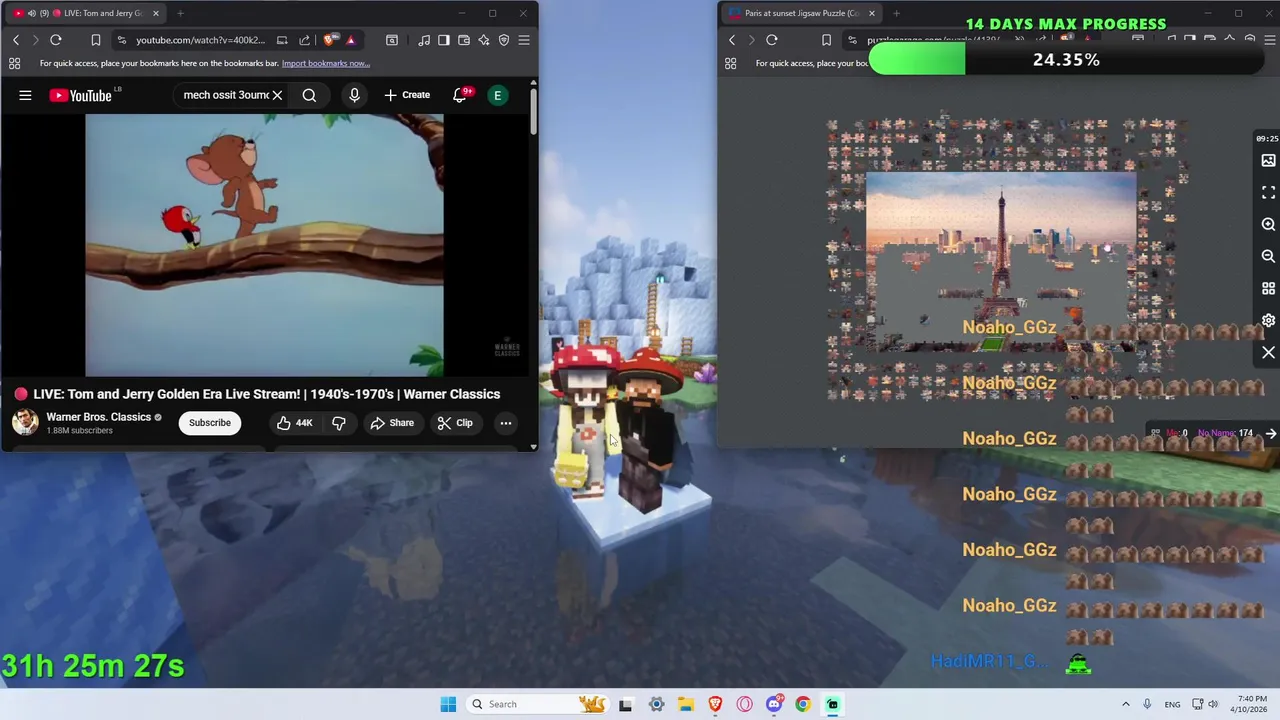Click the Share button under the video

(392, 422)
